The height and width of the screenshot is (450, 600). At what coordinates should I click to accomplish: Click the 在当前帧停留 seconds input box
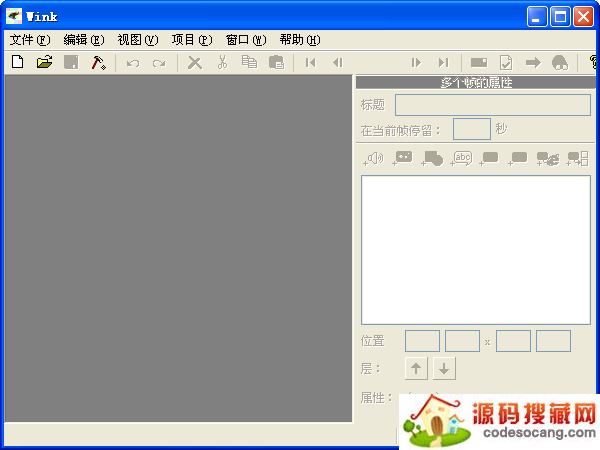coord(471,129)
